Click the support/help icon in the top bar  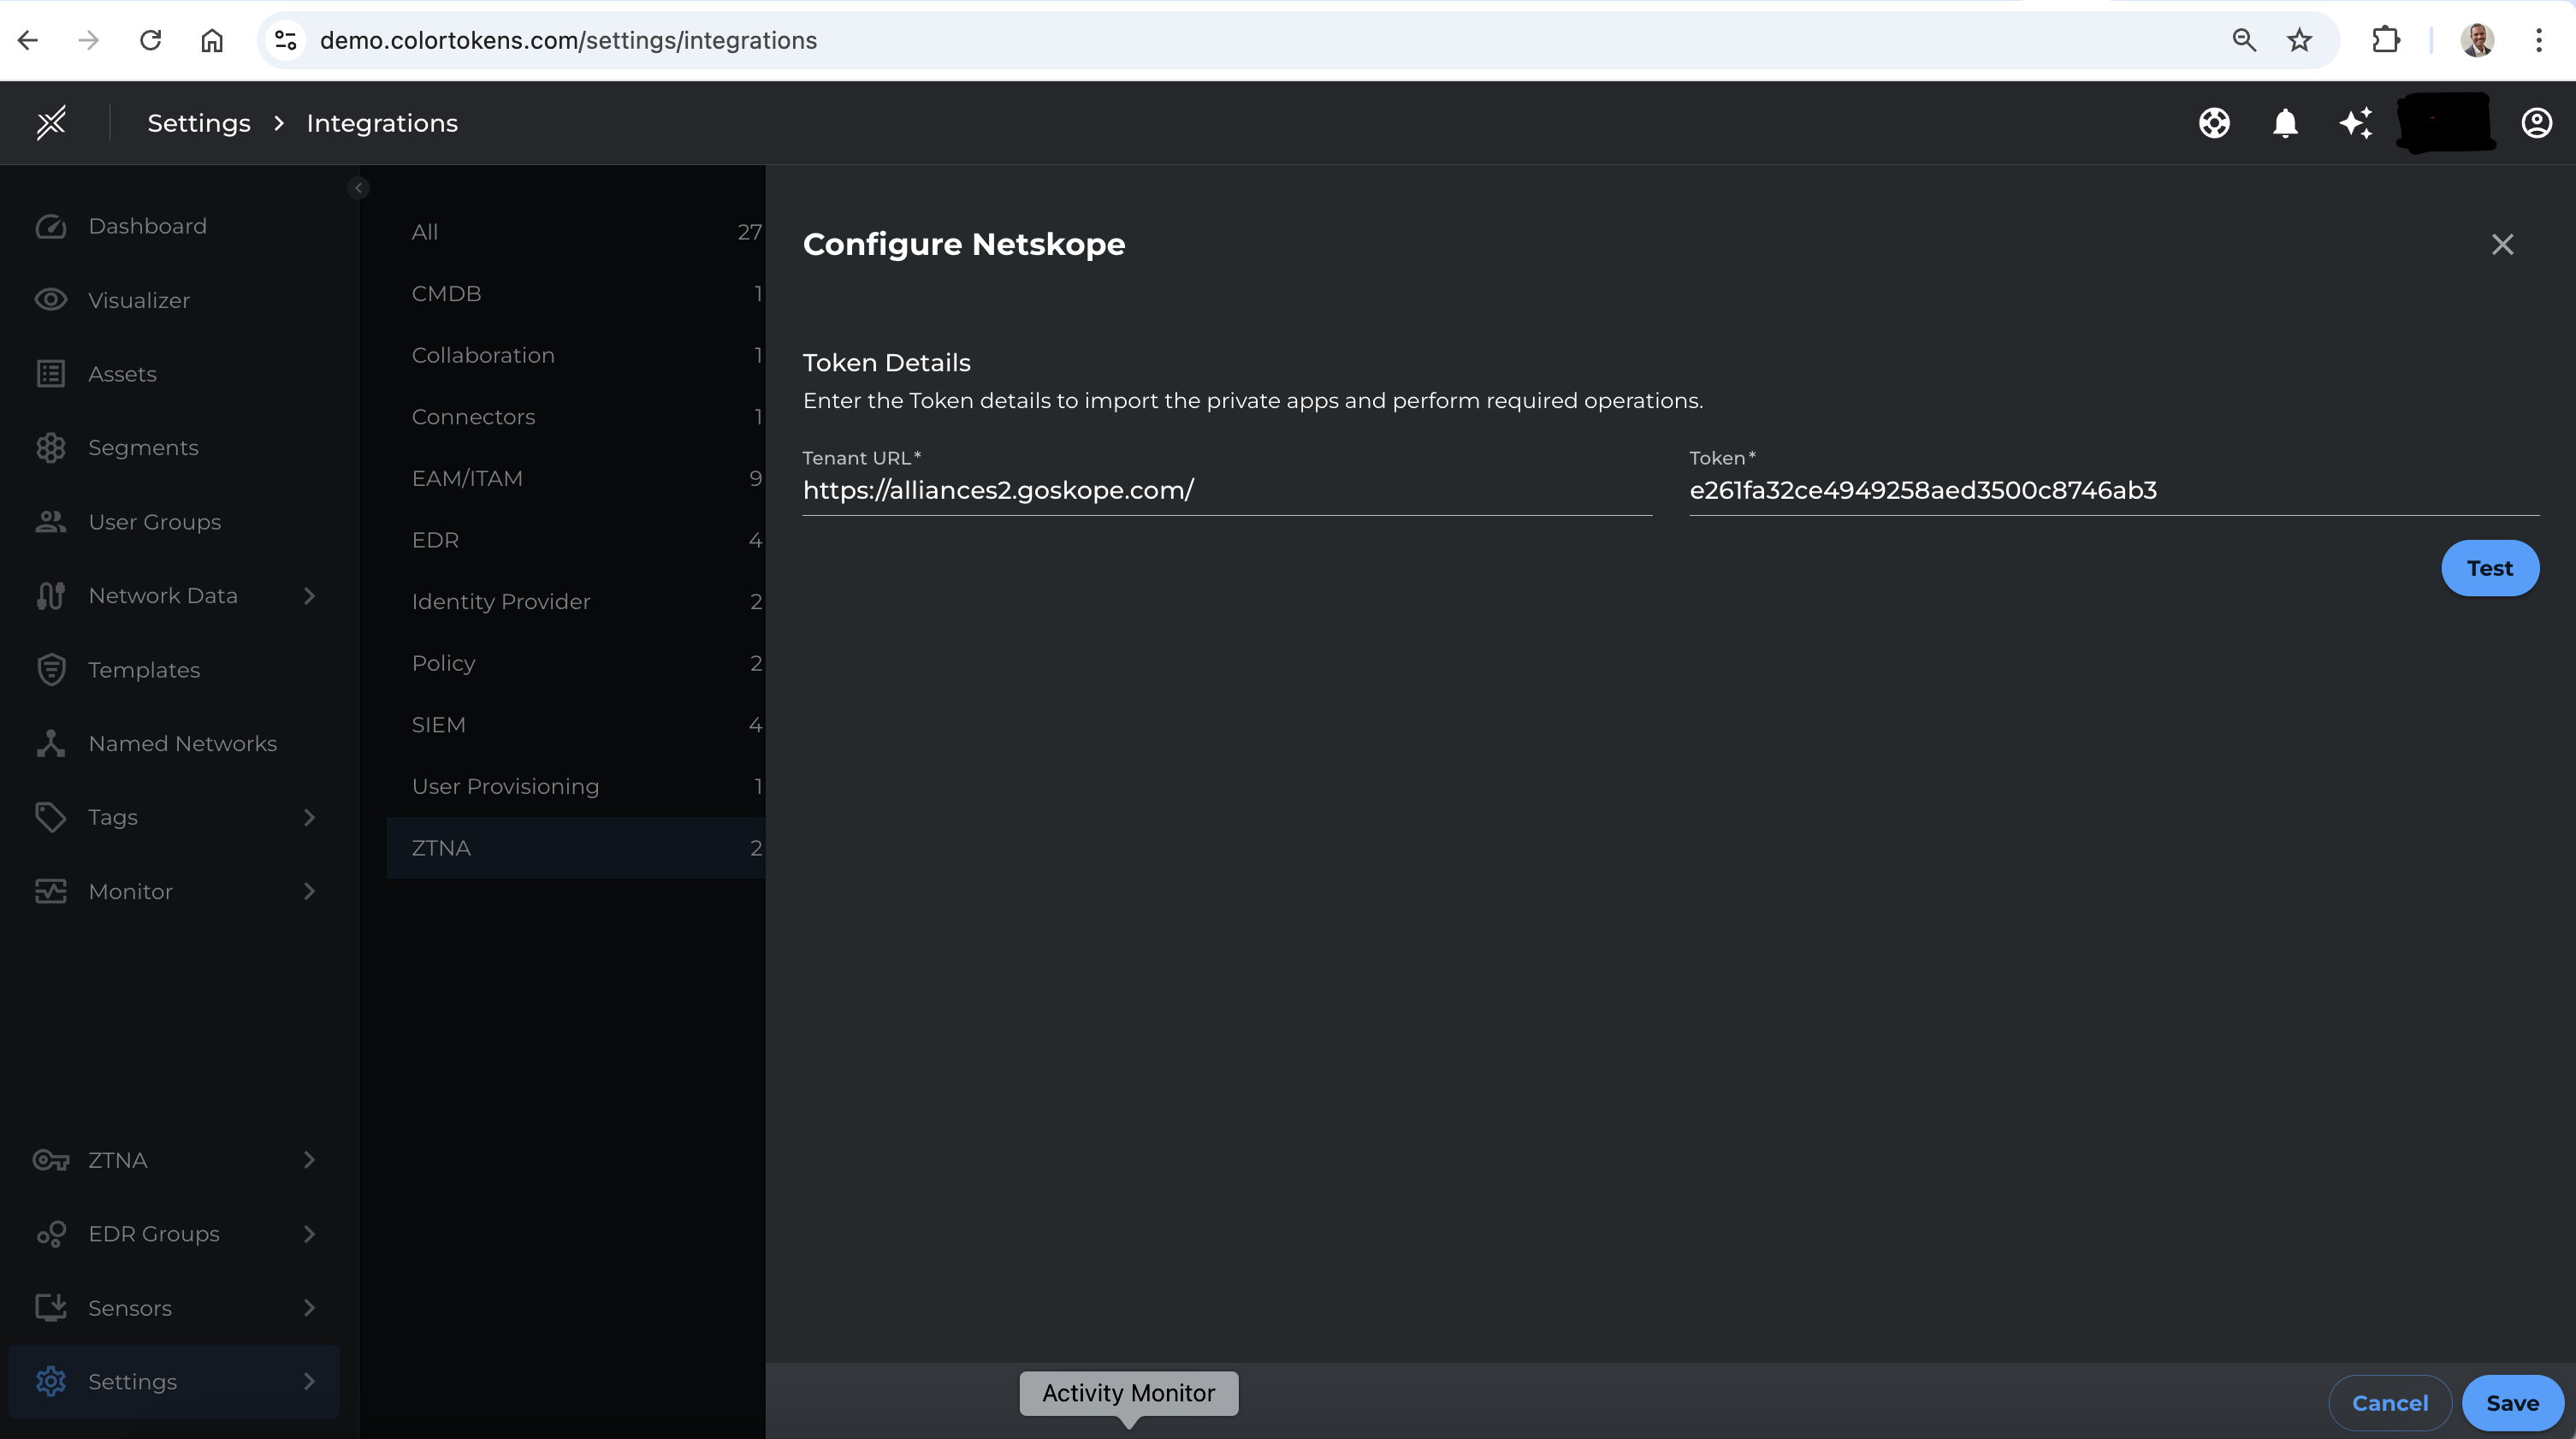(2213, 122)
